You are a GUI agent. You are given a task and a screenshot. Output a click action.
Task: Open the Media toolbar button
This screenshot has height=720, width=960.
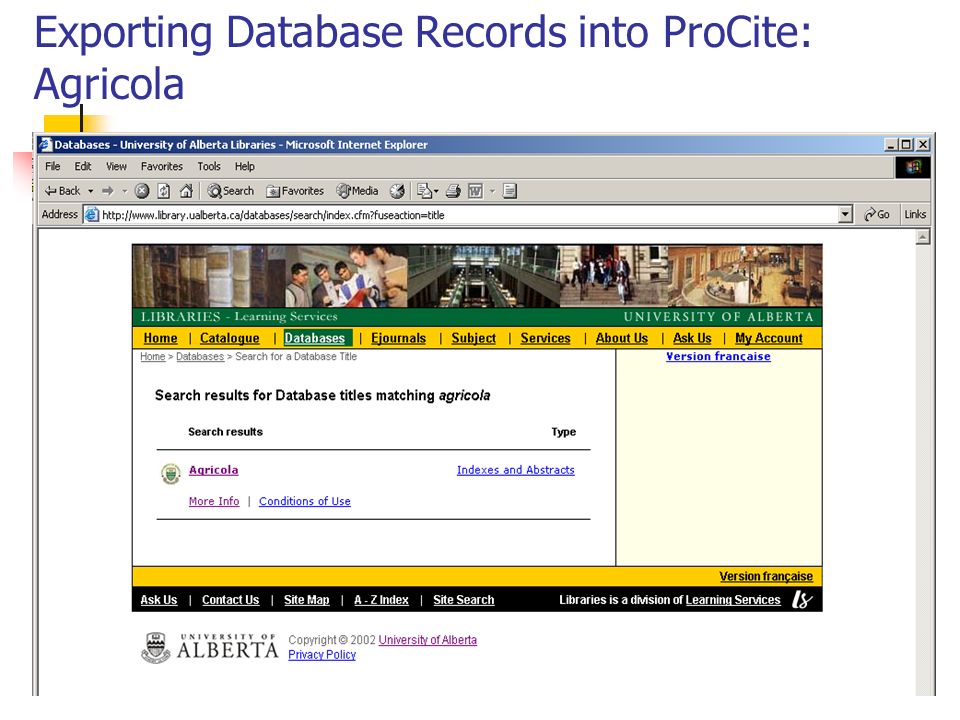(x=358, y=191)
